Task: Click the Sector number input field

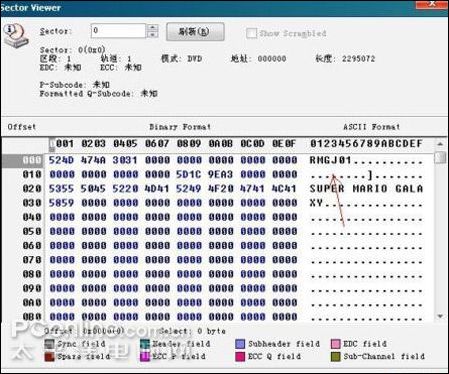Action: (118, 31)
